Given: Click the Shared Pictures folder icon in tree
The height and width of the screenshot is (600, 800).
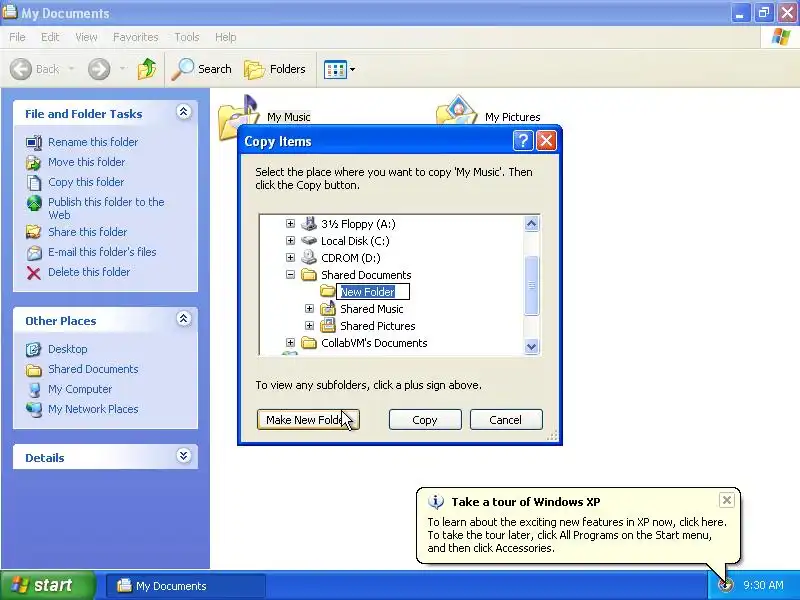Looking at the screenshot, I should coord(328,325).
